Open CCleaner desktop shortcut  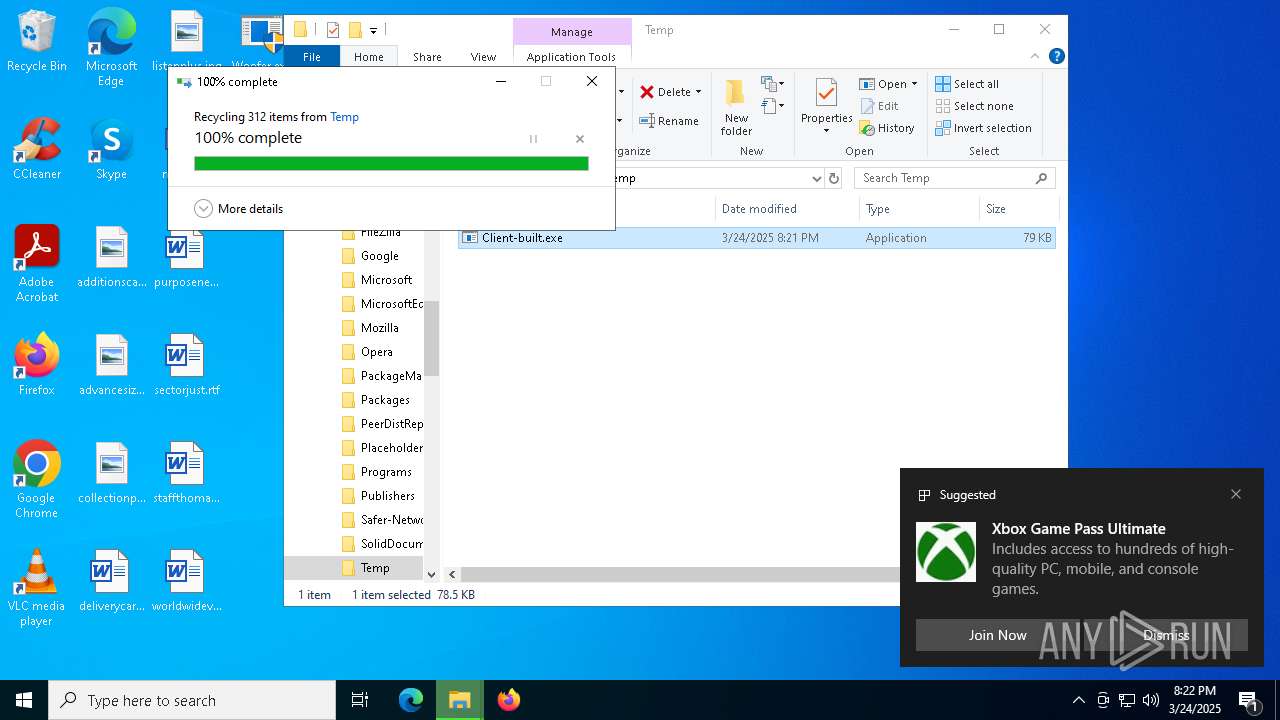(37, 149)
